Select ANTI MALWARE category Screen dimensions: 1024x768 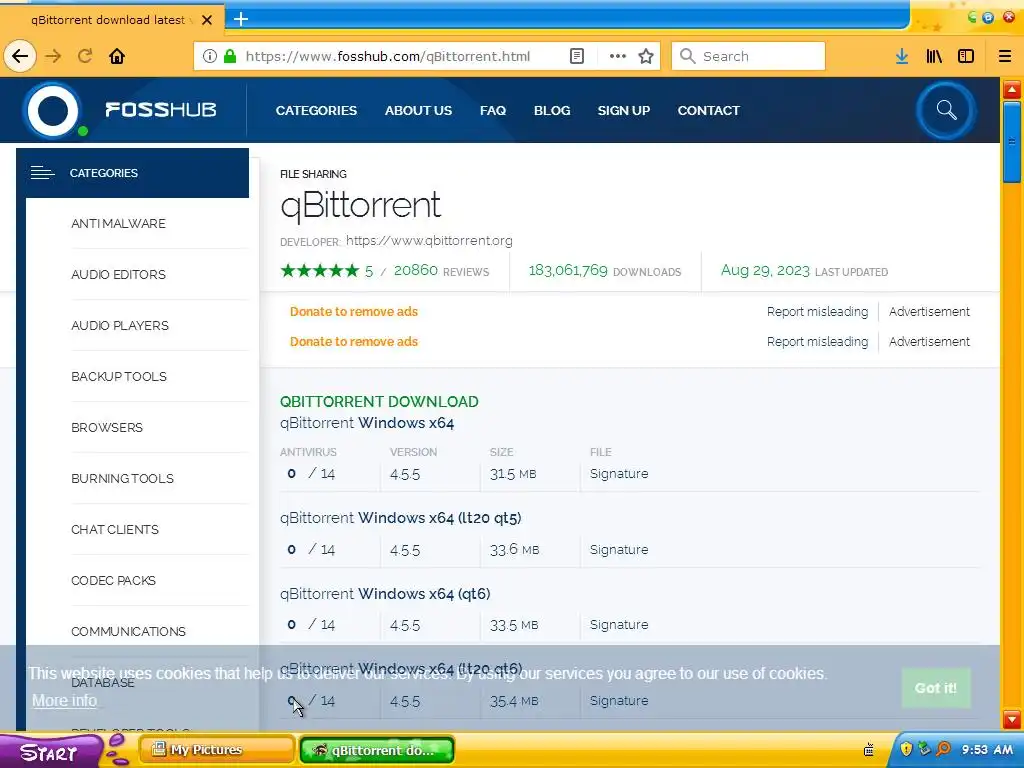click(x=118, y=223)
